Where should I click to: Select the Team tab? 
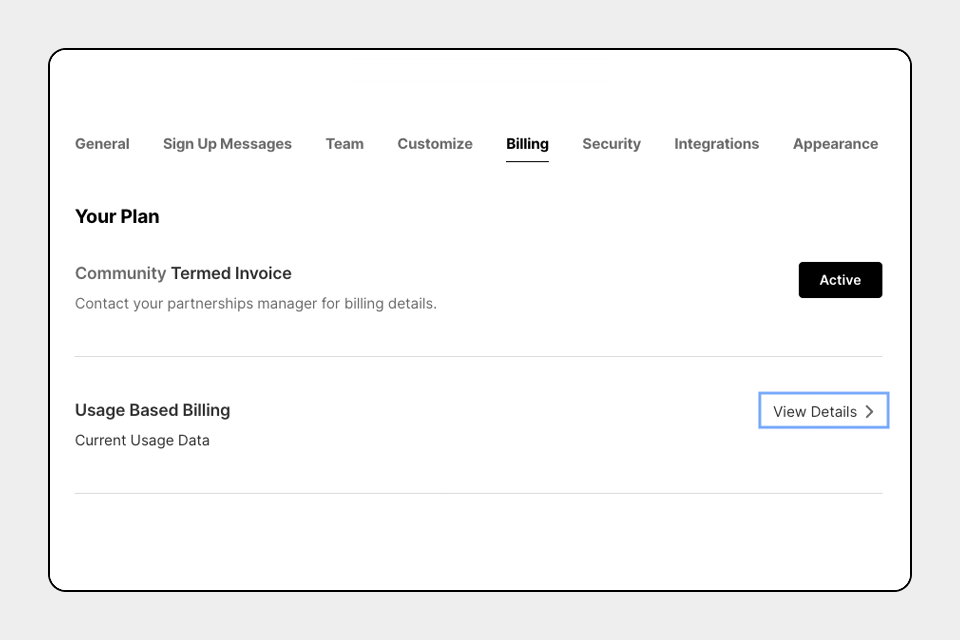click(x=344, y=144)
